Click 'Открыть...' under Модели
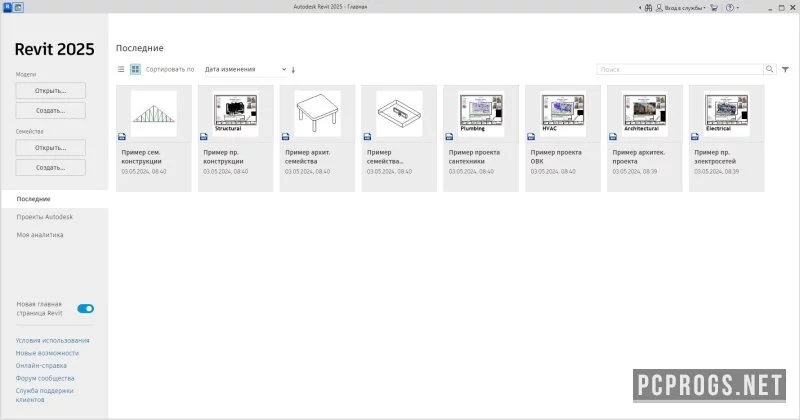 51,91
